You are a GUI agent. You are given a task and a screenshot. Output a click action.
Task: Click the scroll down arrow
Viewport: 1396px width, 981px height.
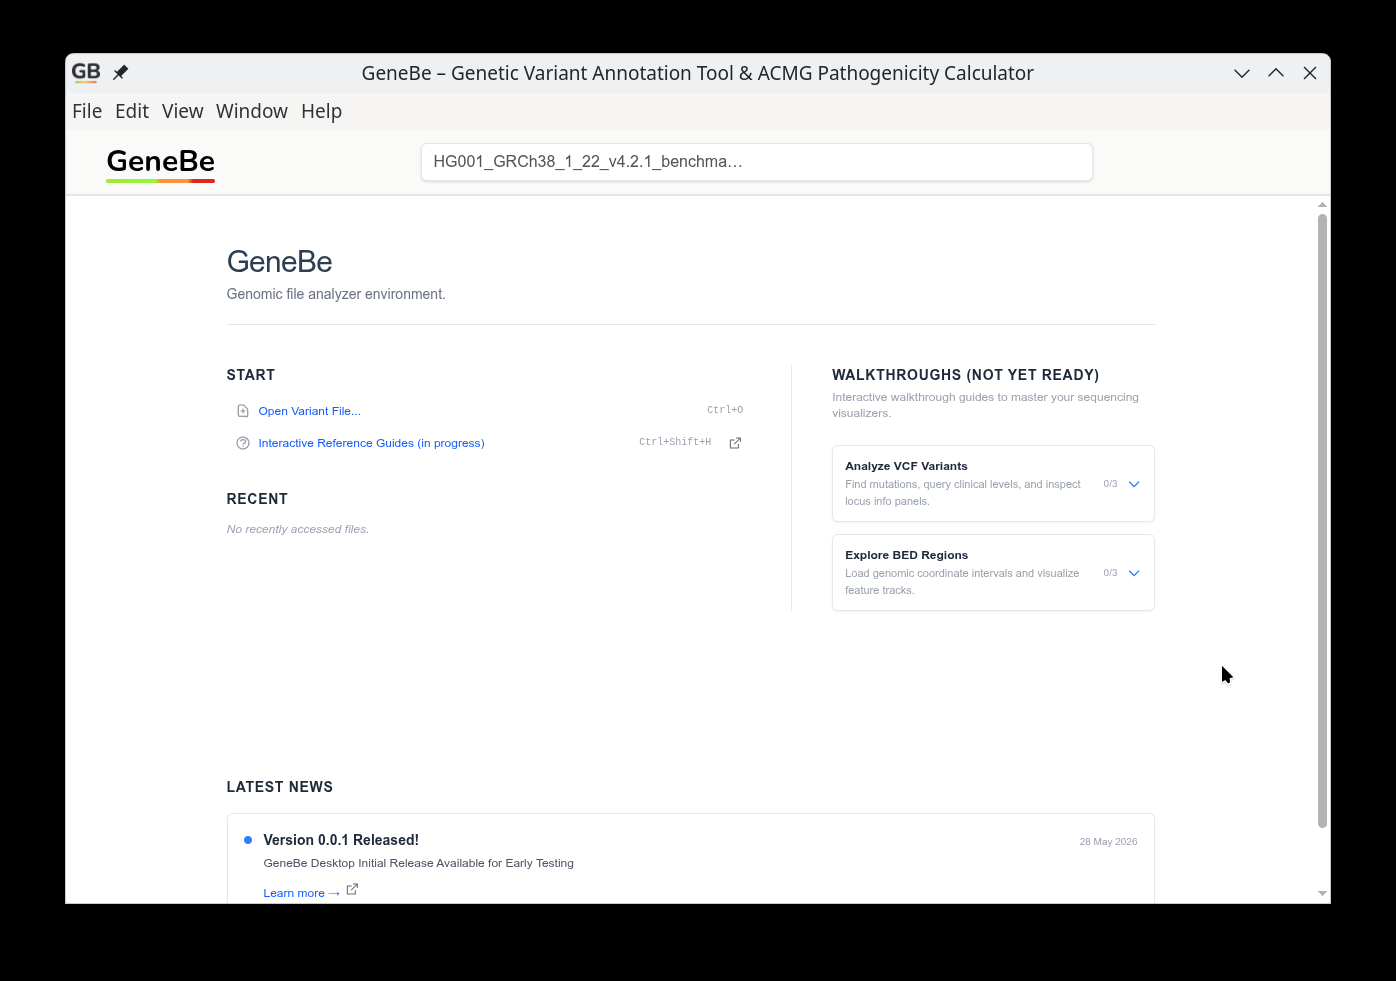[x=1322, y=893]
